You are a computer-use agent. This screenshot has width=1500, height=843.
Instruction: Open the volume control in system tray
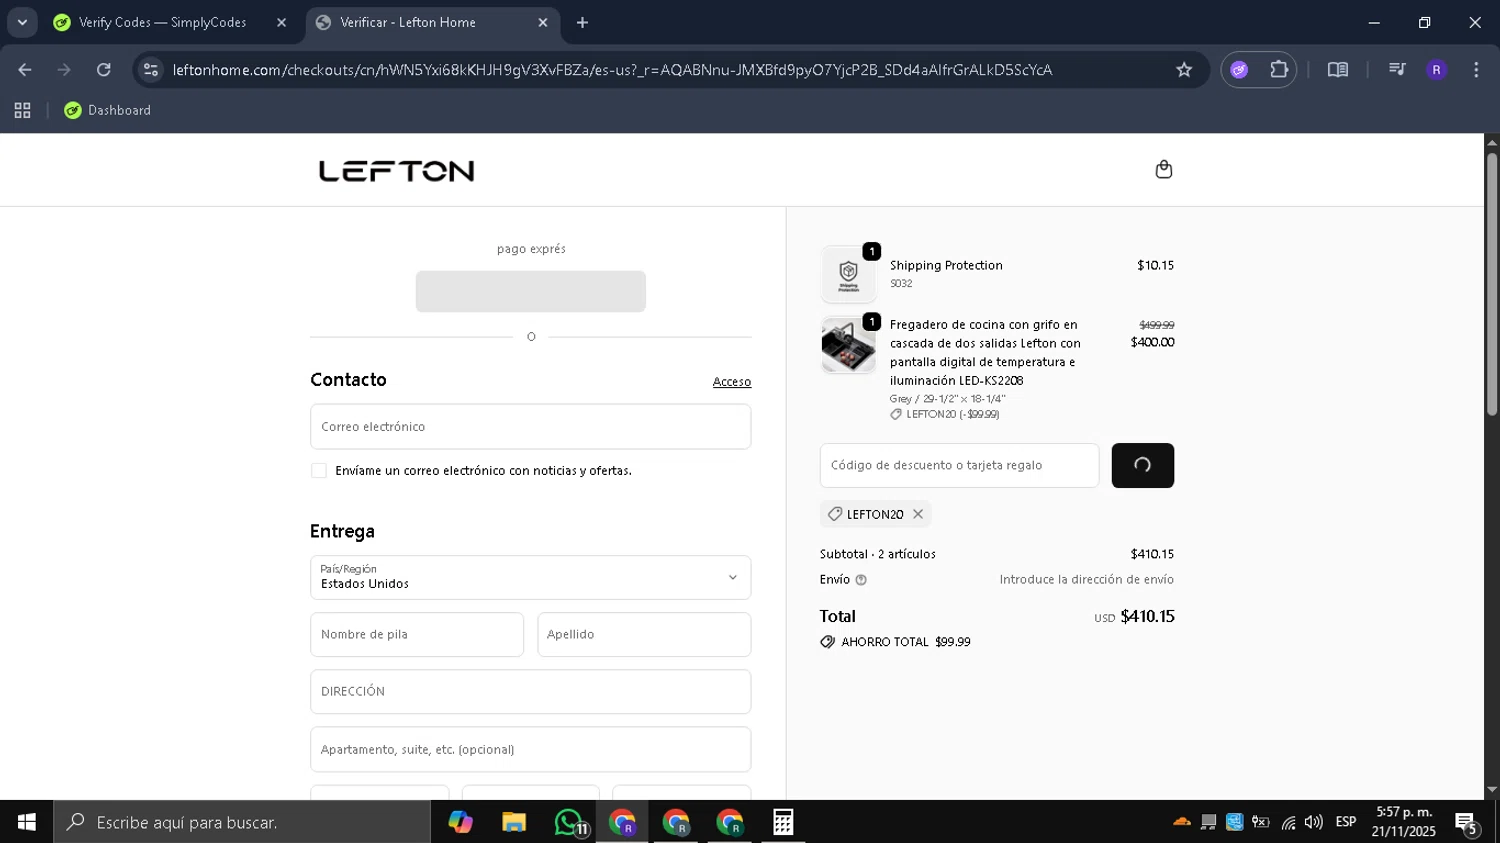tap(1313, 822)
